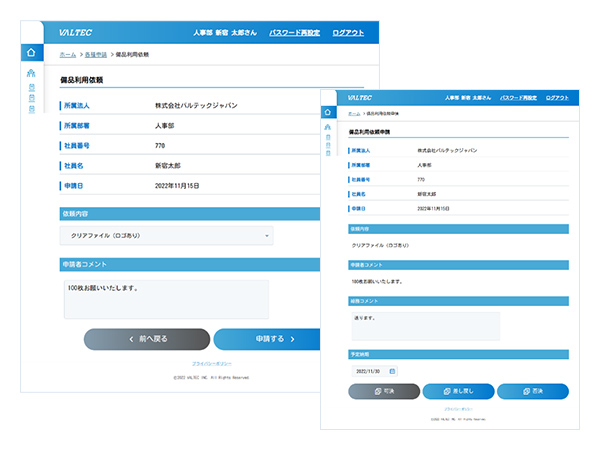
Task: Click the 新宿太郎 value in the back window
Action: click(168, 166)
